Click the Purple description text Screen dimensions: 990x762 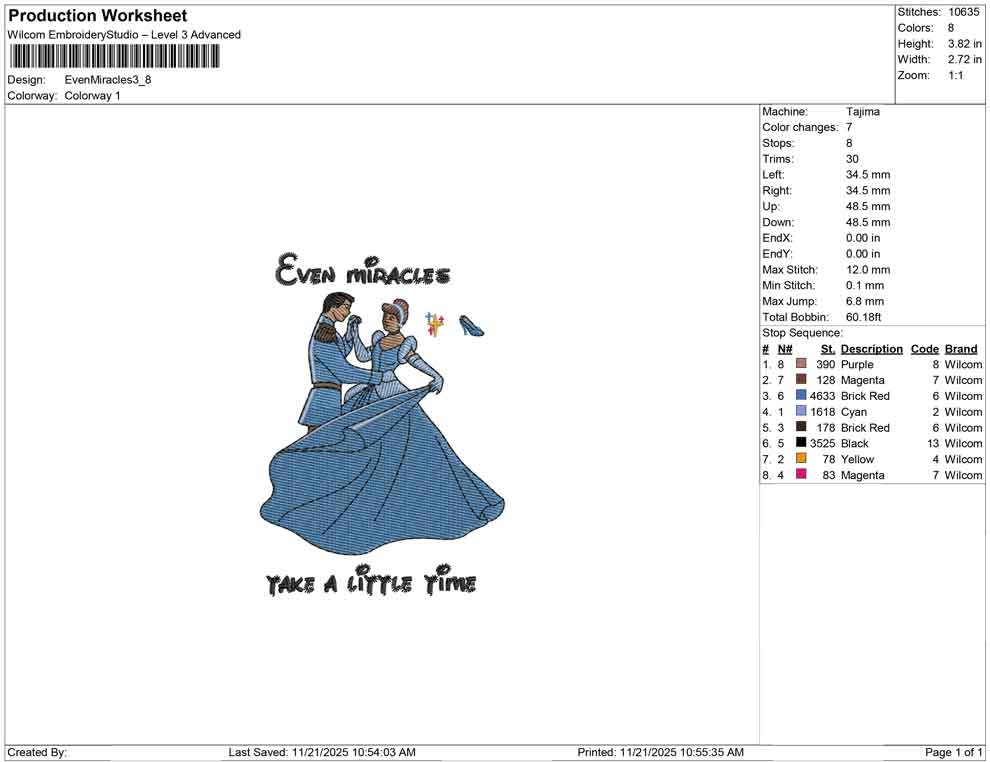click(857, 364)
